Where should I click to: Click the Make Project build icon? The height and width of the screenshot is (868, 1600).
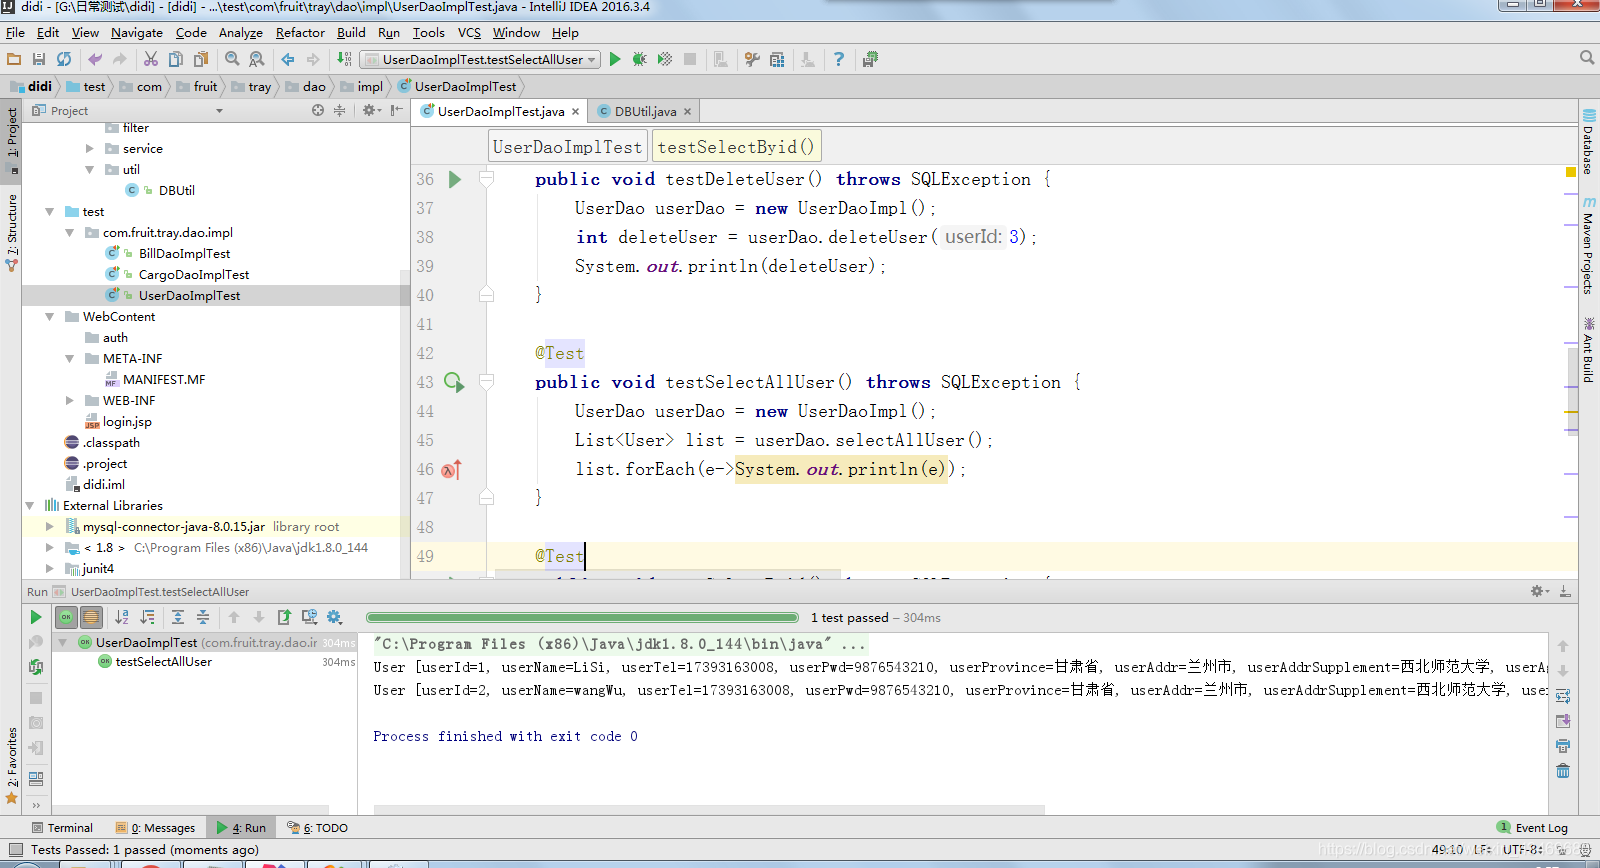[344, 59]
